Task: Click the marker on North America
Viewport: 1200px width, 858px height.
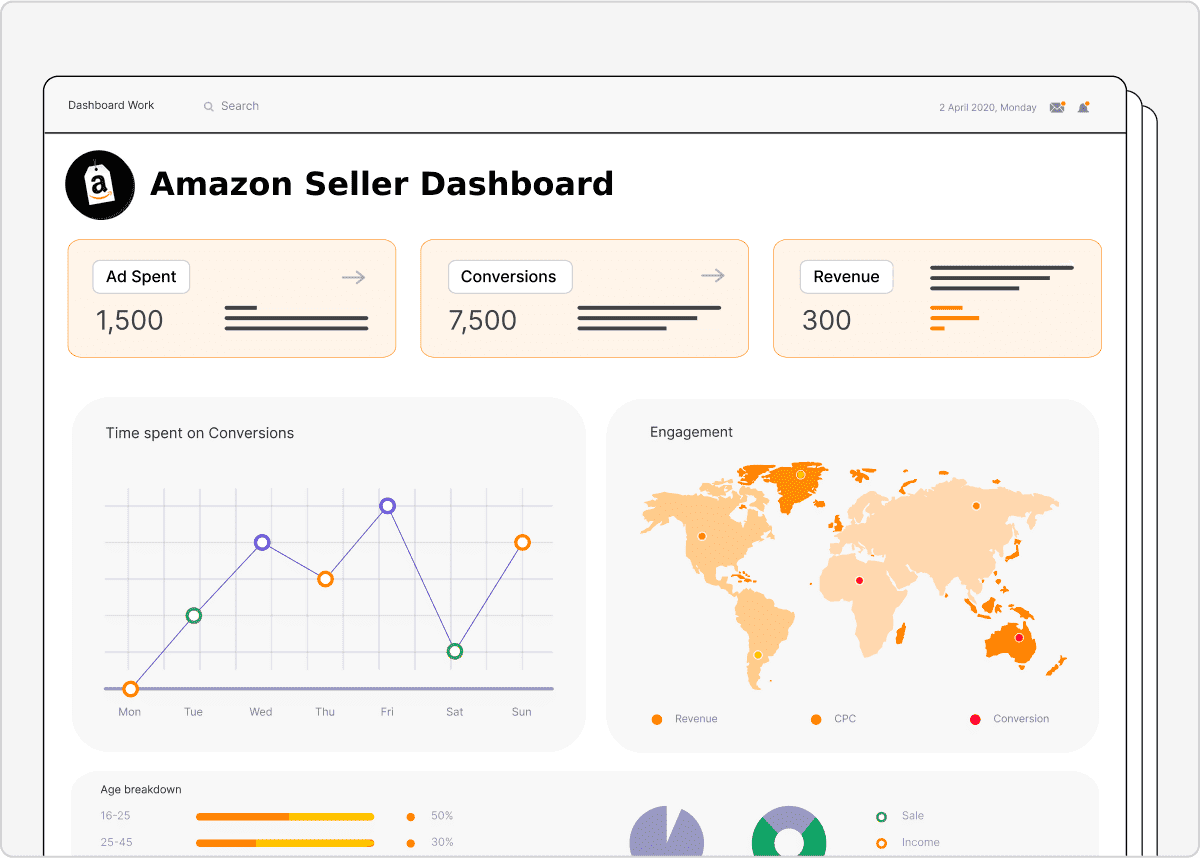Action: click(701, 535)
